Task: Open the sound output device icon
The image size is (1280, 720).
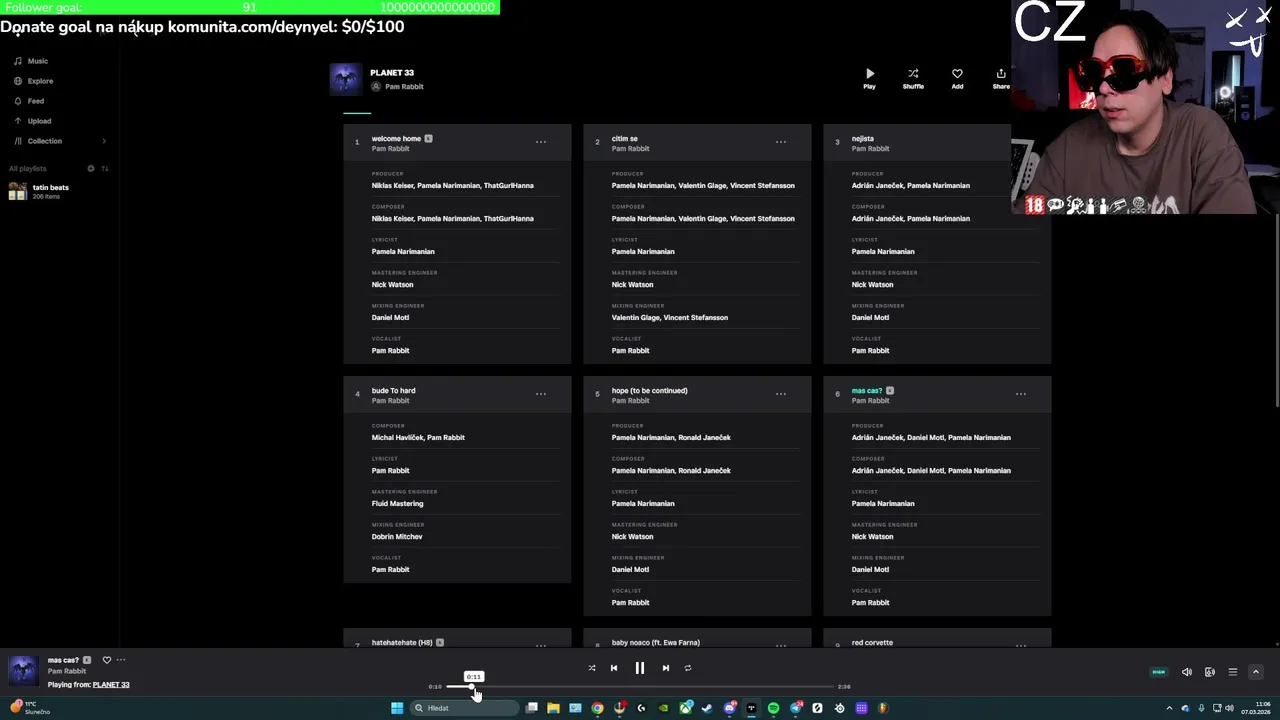Action: [1210, 672]
